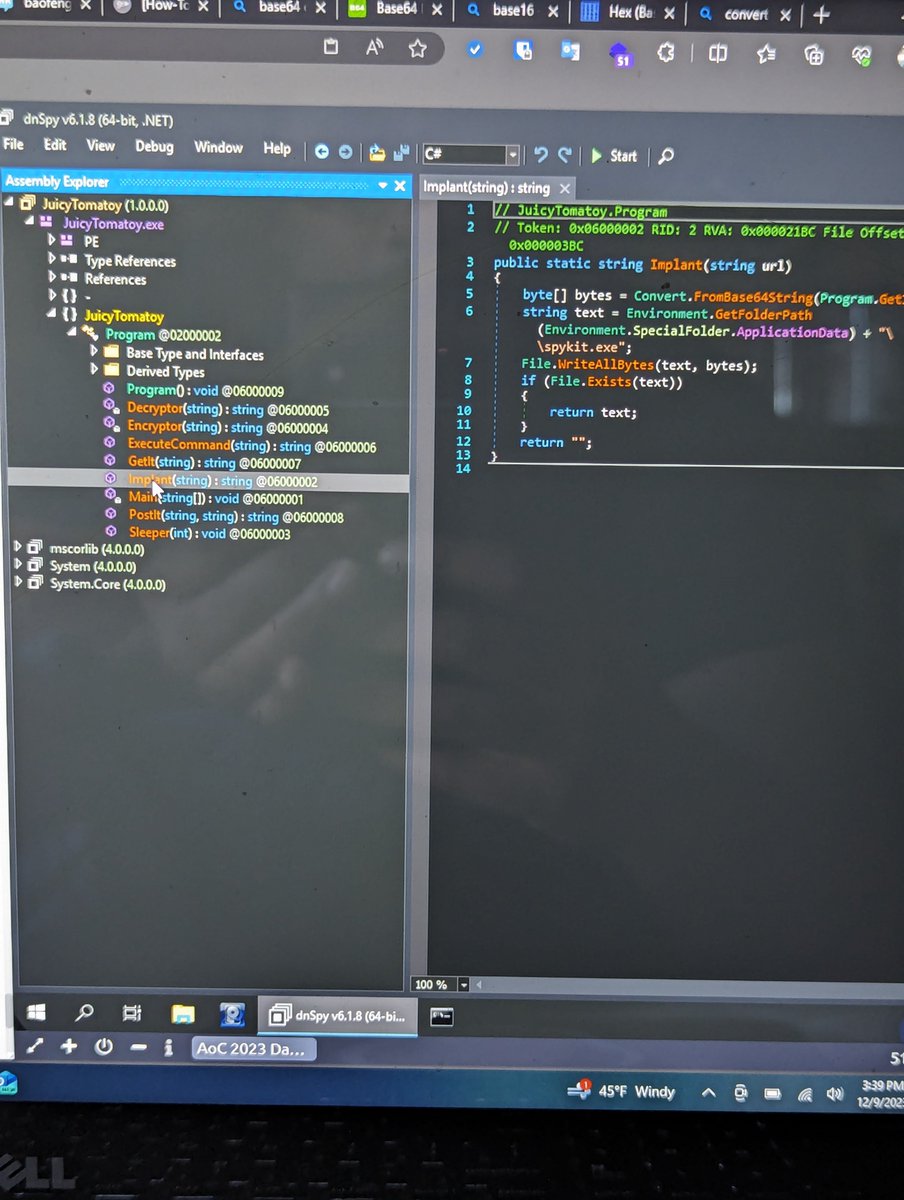This screenshot has width=904, height=1200.
Task: Expand the System.Core (4.0.0.0) assembly
Action: 18,583
